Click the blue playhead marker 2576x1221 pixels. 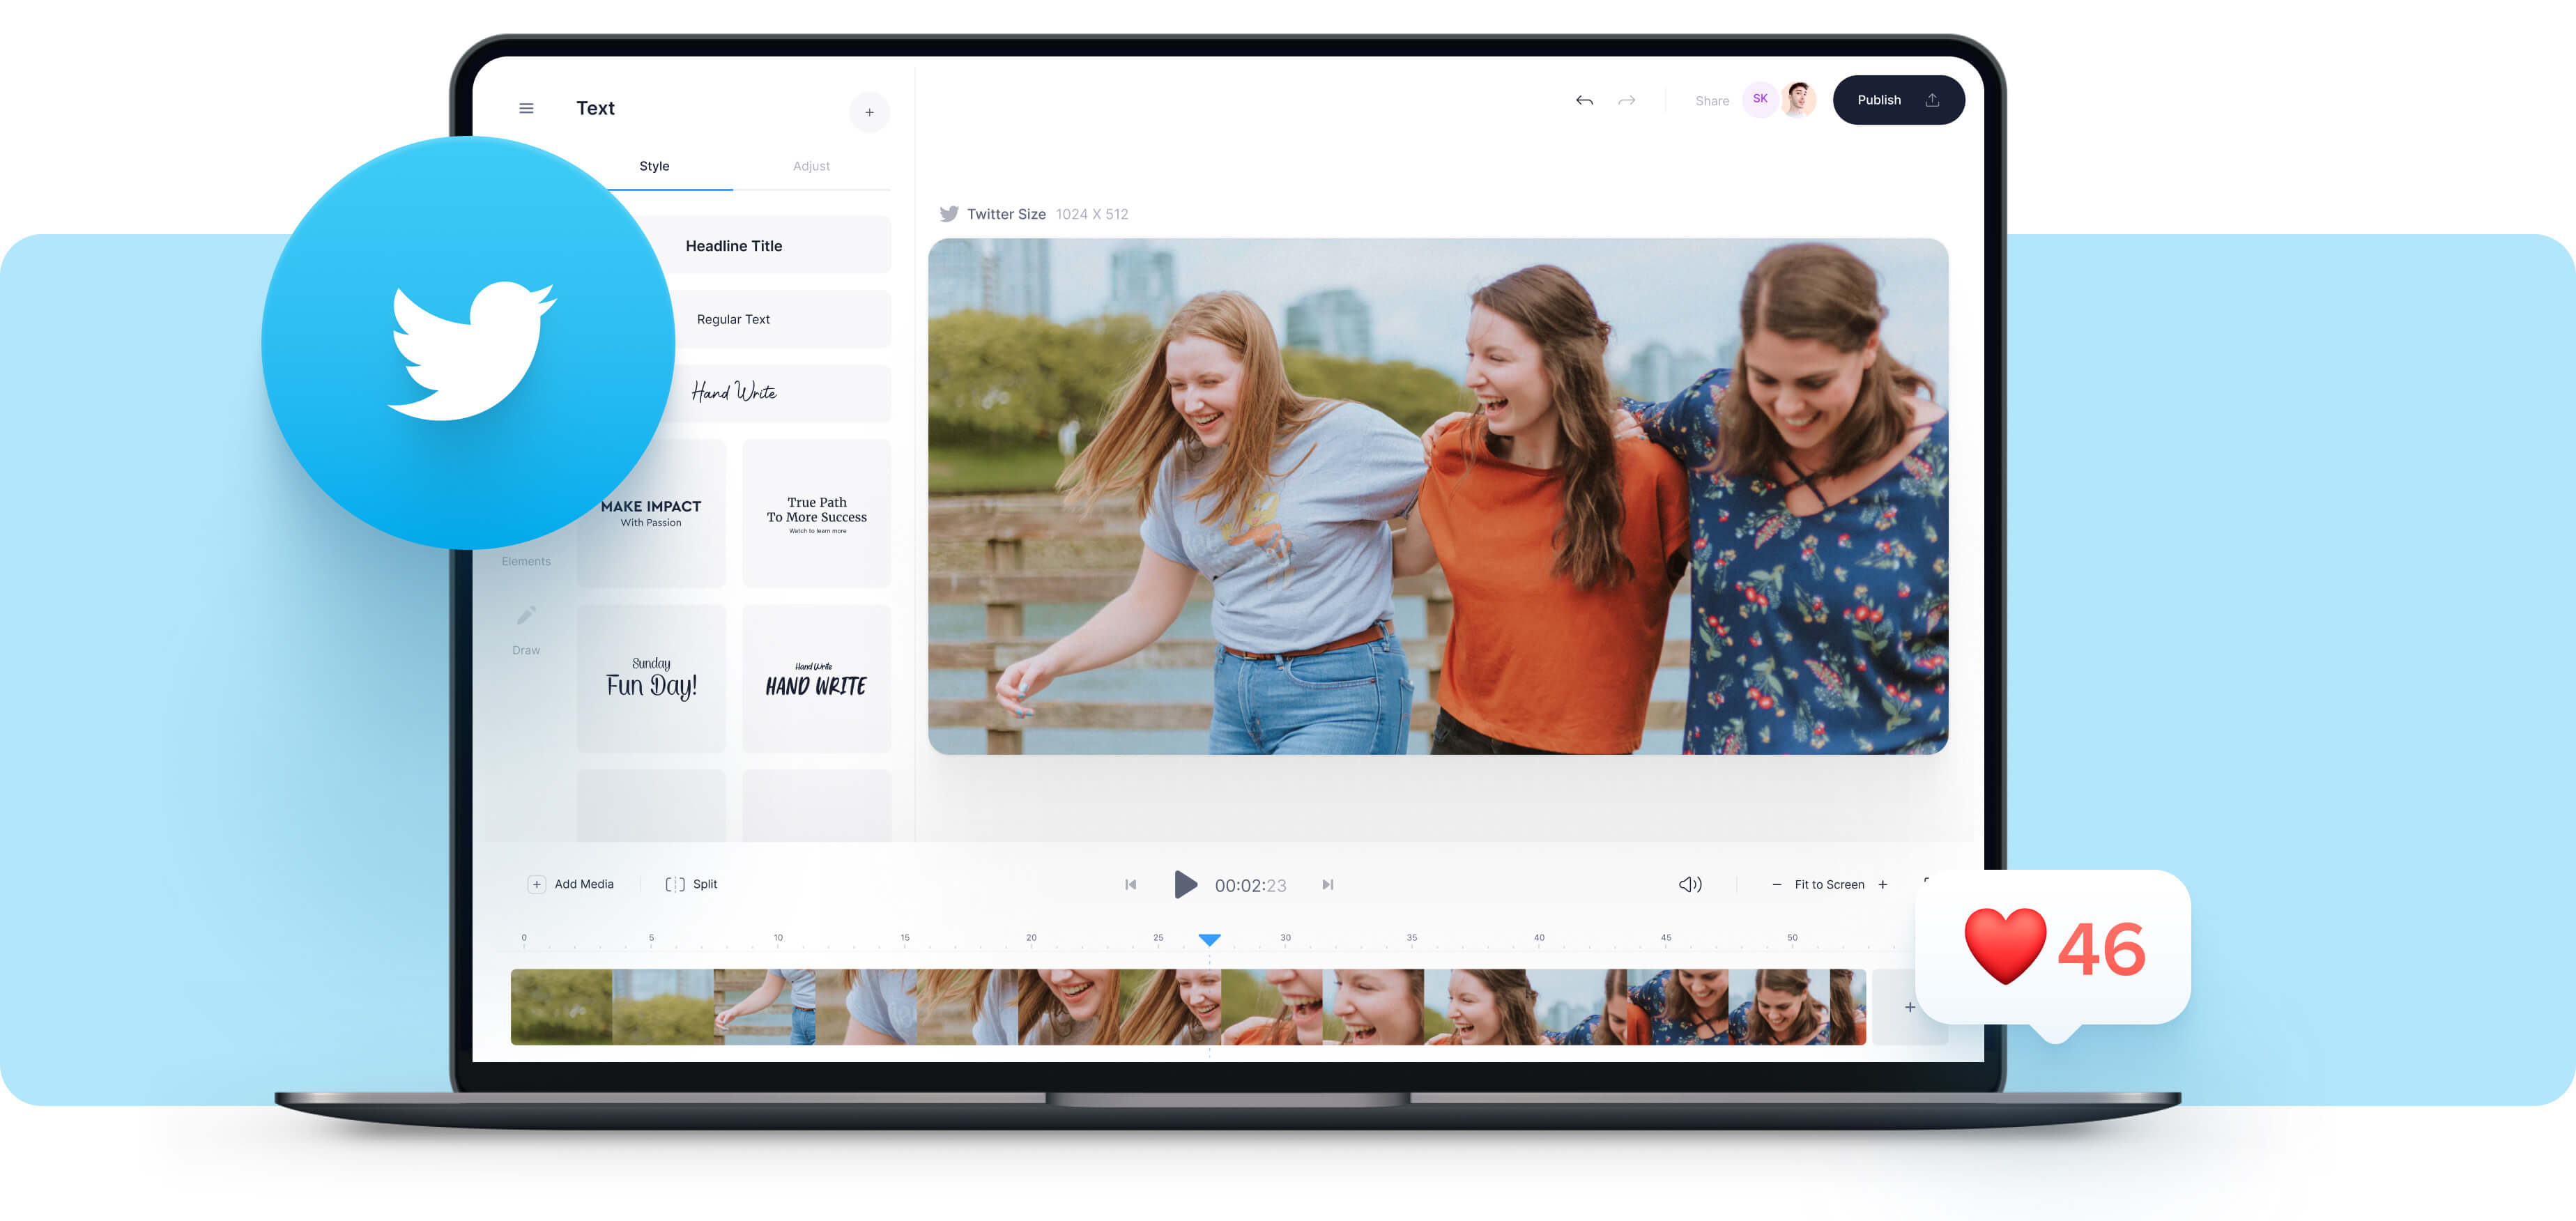point(1209,940)
